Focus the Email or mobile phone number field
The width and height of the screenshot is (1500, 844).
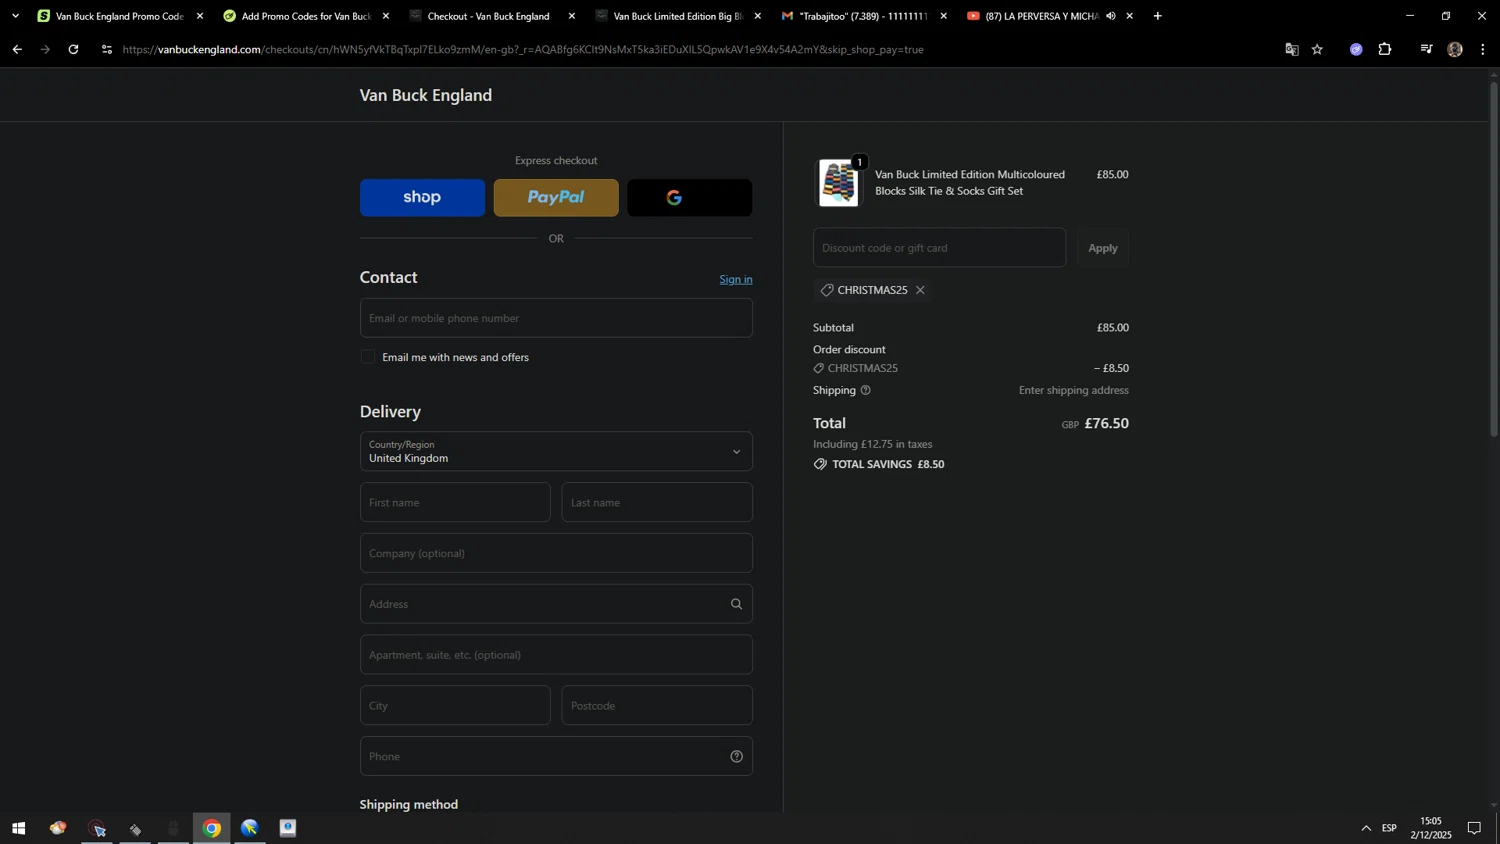point(556,318)
